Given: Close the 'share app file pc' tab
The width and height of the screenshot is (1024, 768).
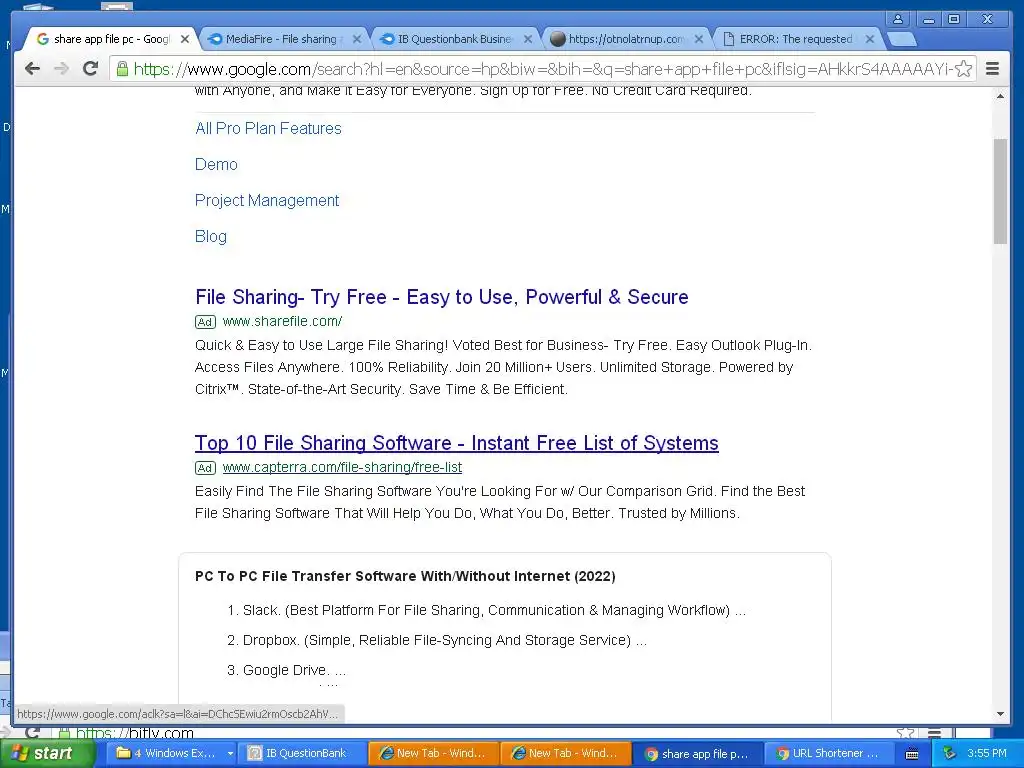Looking at the screenshot, I should point(185,39).
